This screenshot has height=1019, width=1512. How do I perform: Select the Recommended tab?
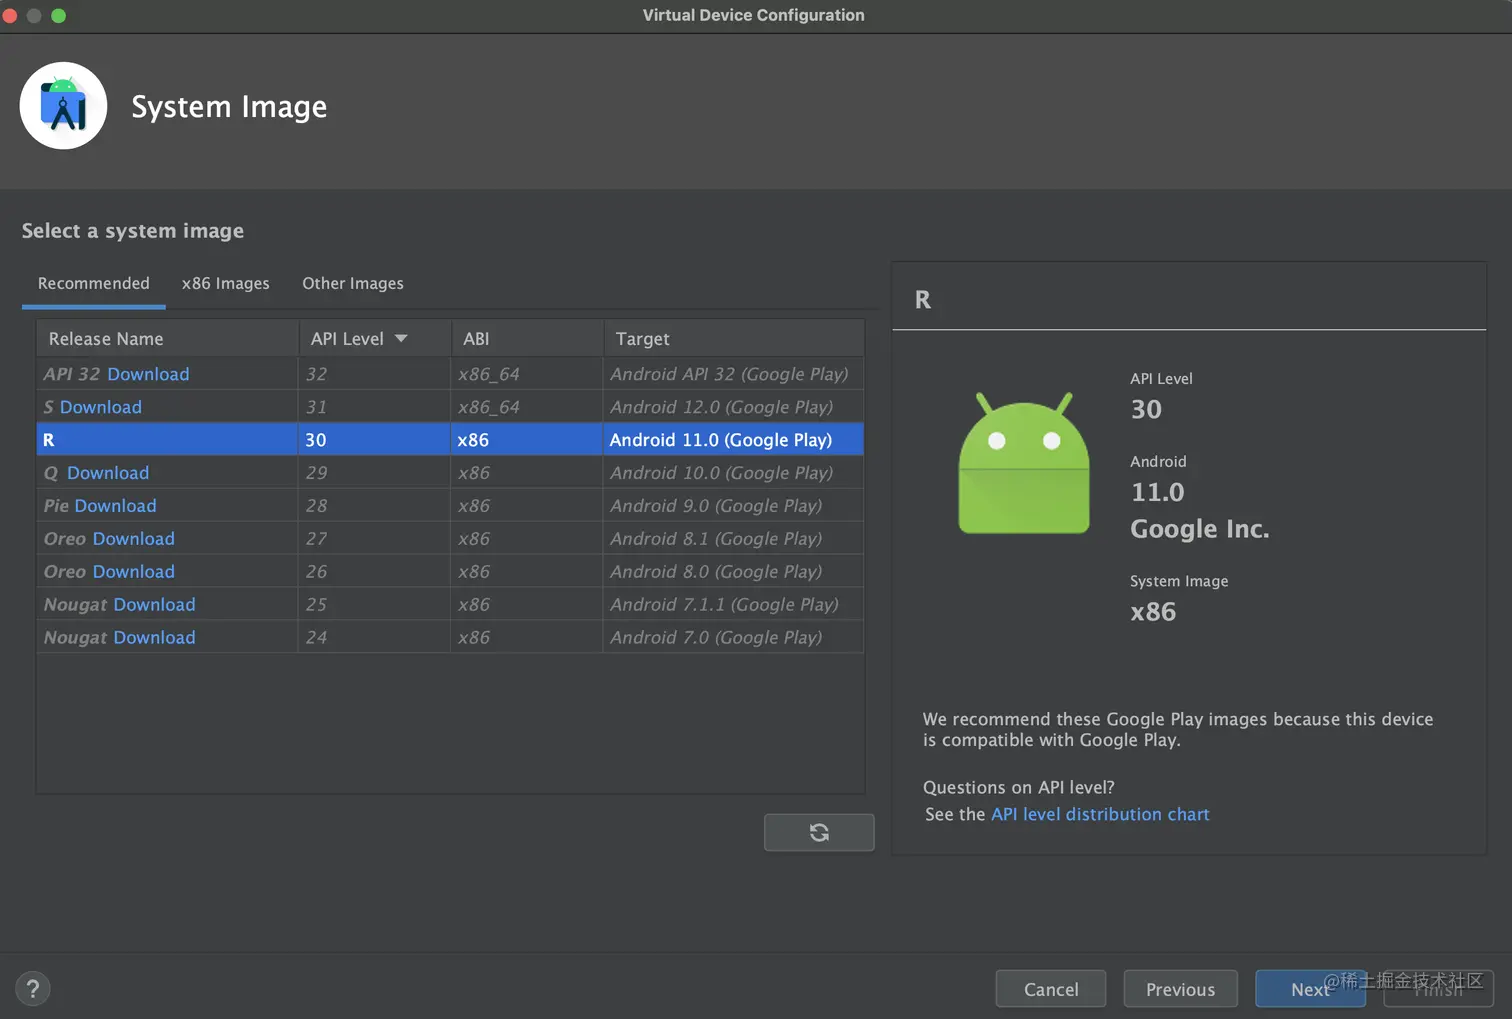click(x=94, y=284)
